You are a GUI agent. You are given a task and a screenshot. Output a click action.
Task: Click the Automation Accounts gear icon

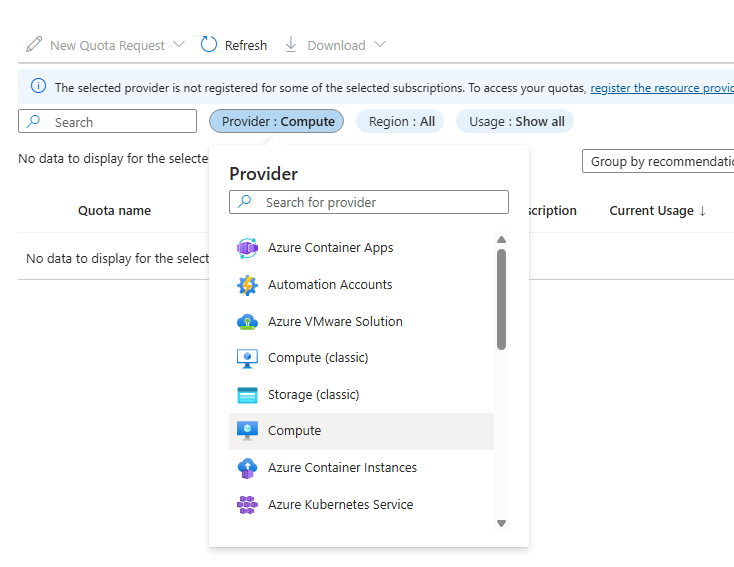[x=247, y=285]
